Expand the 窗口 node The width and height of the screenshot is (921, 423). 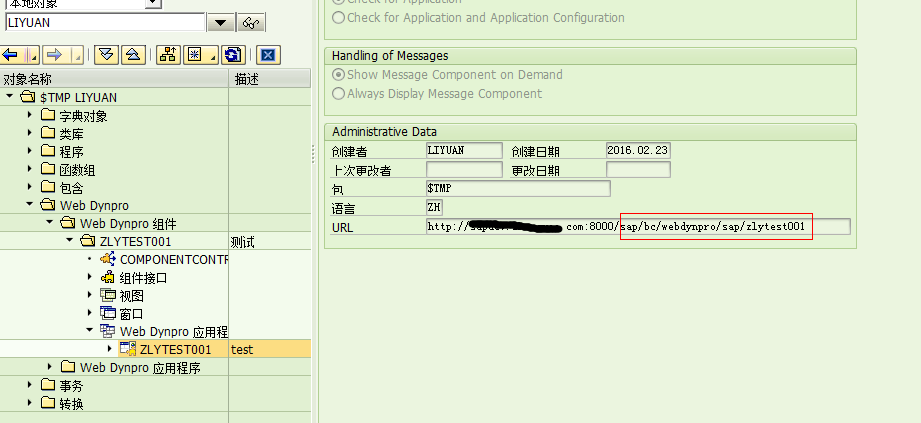click(89, 312)
